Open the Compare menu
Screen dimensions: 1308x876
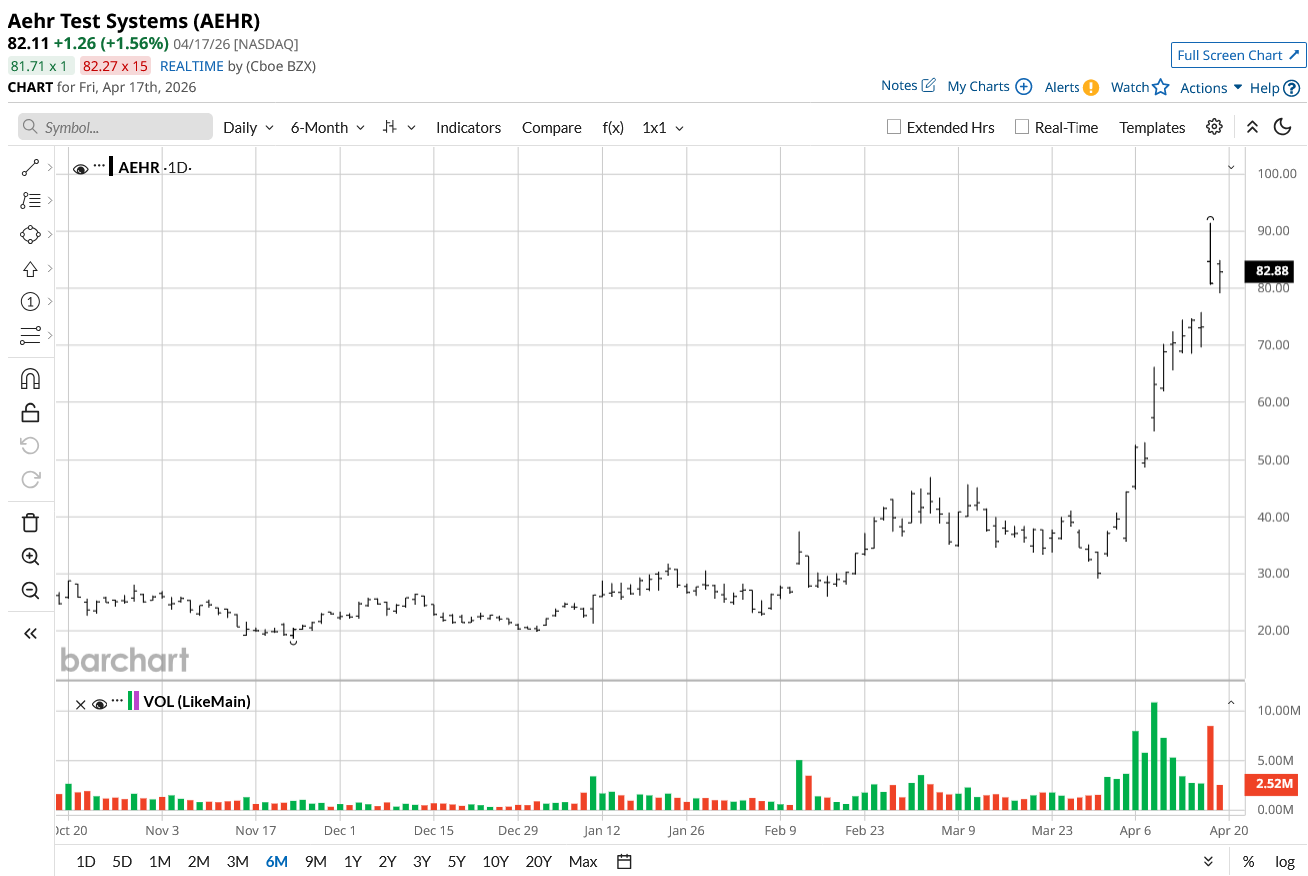pyautogui.click(x=551, y=128)
